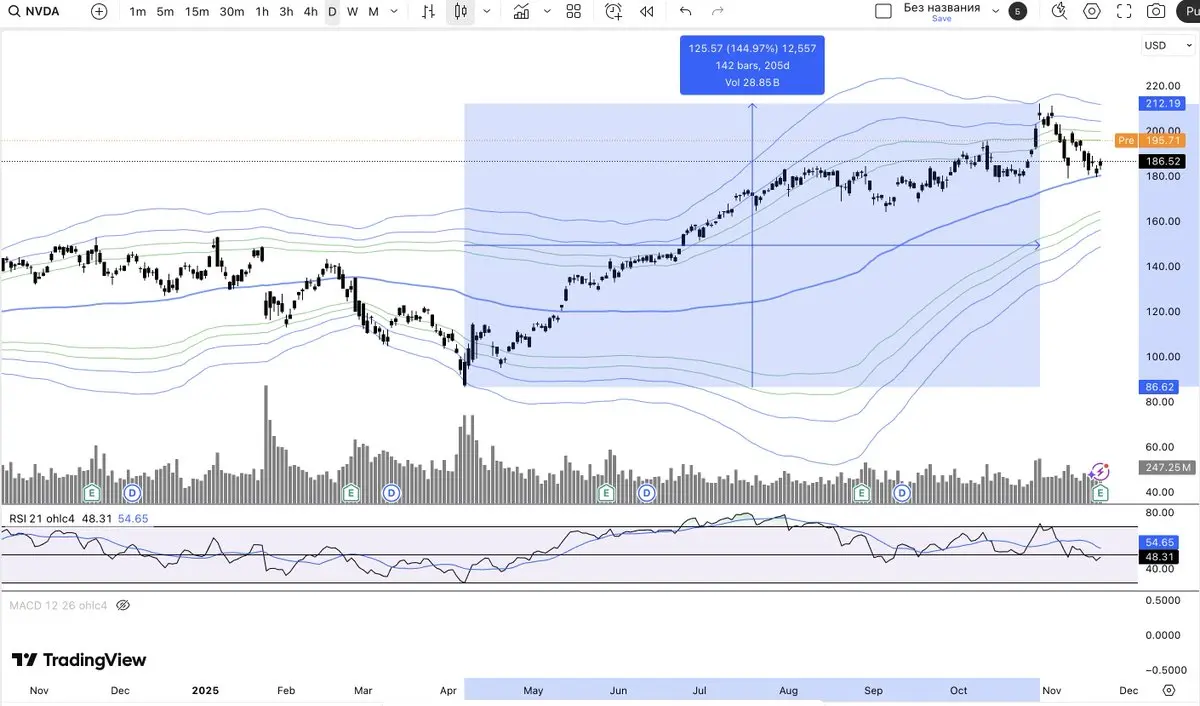The height and width of the screenshot is (706, 1200).
Task: Click the MACD 12 26 ohlc4 legend
Action: (x=58, y=606)
